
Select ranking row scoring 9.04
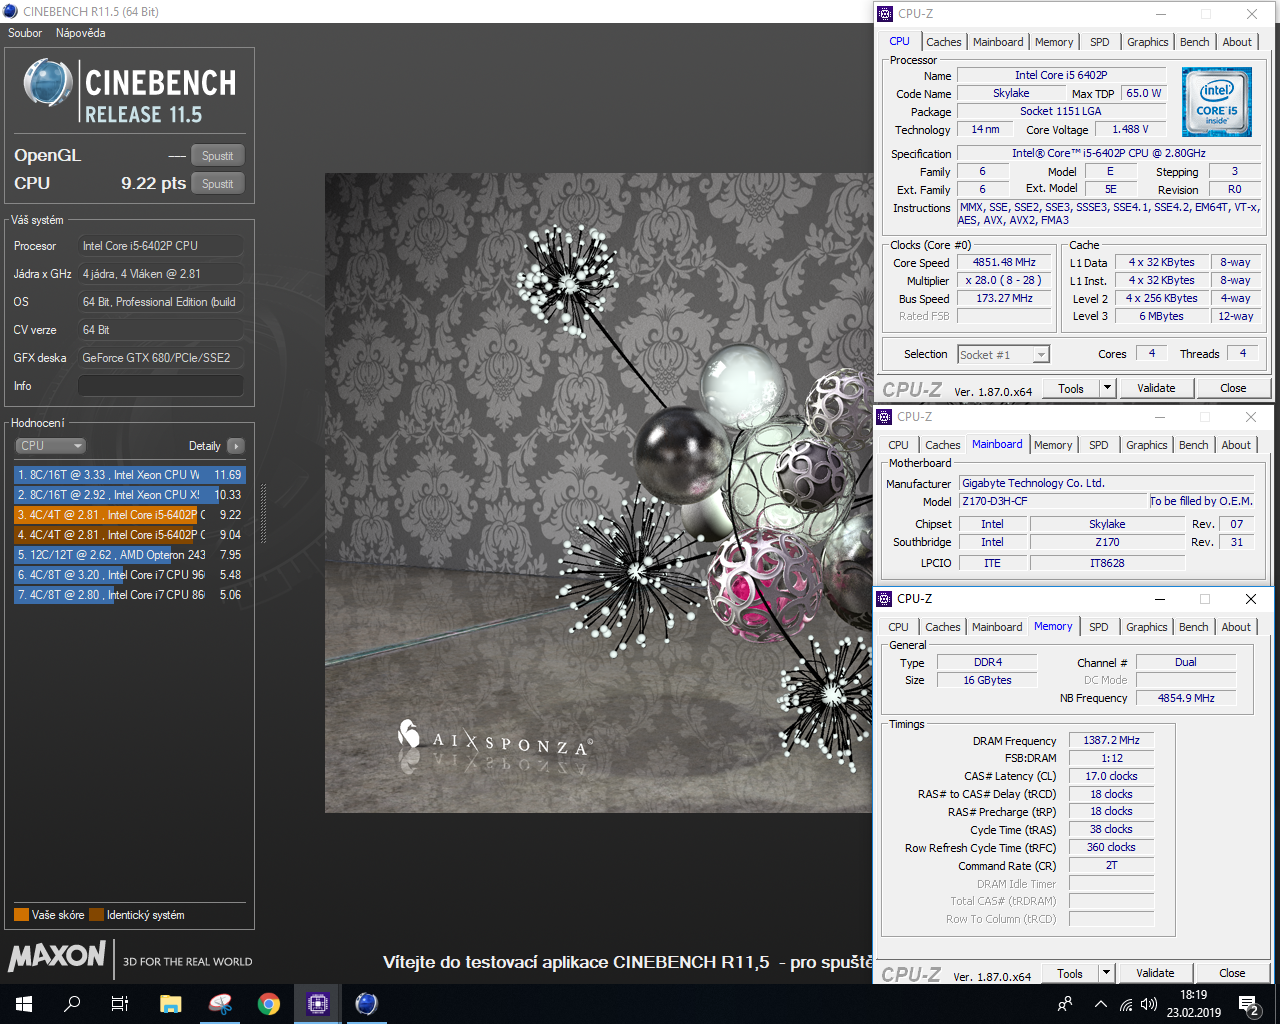(x=129, y=535)
